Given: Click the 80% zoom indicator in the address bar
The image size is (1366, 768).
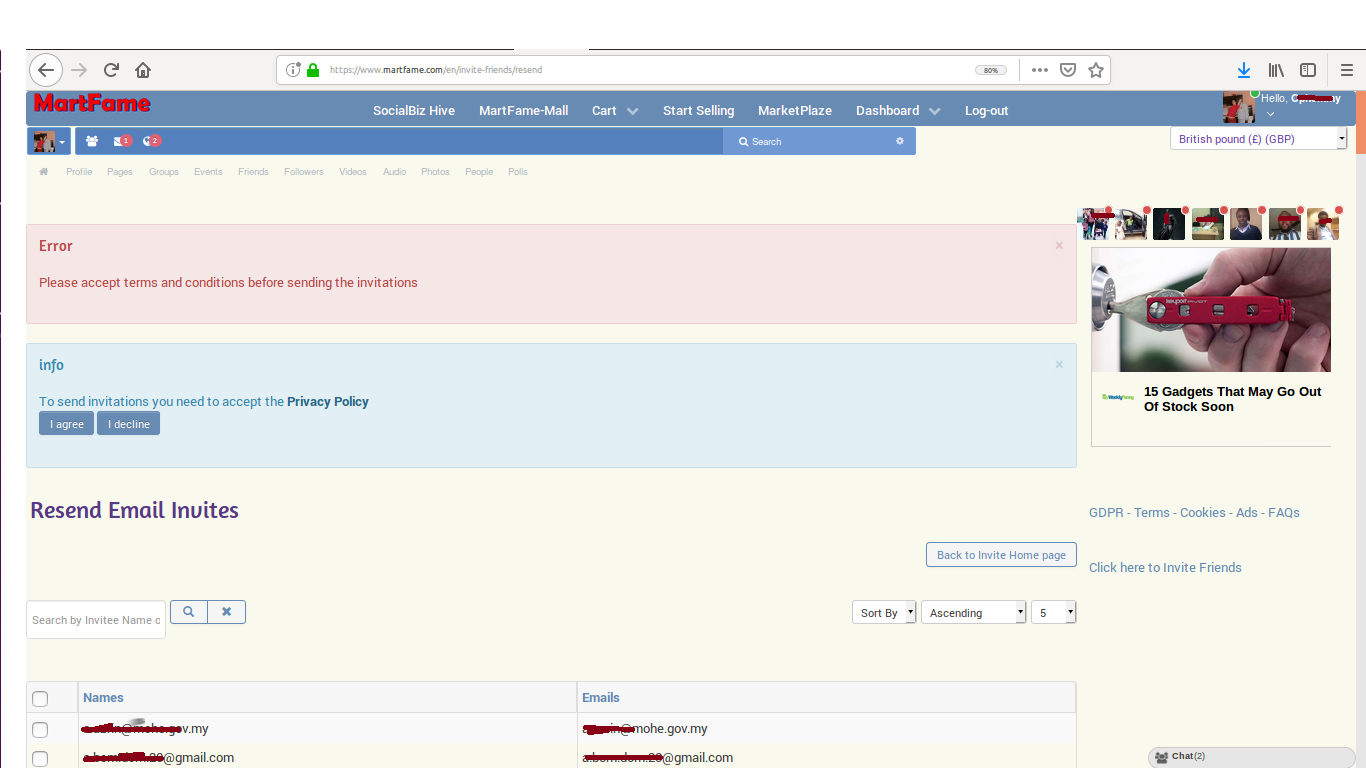Looking at the screenshot, I should click(x=990, y=69).
